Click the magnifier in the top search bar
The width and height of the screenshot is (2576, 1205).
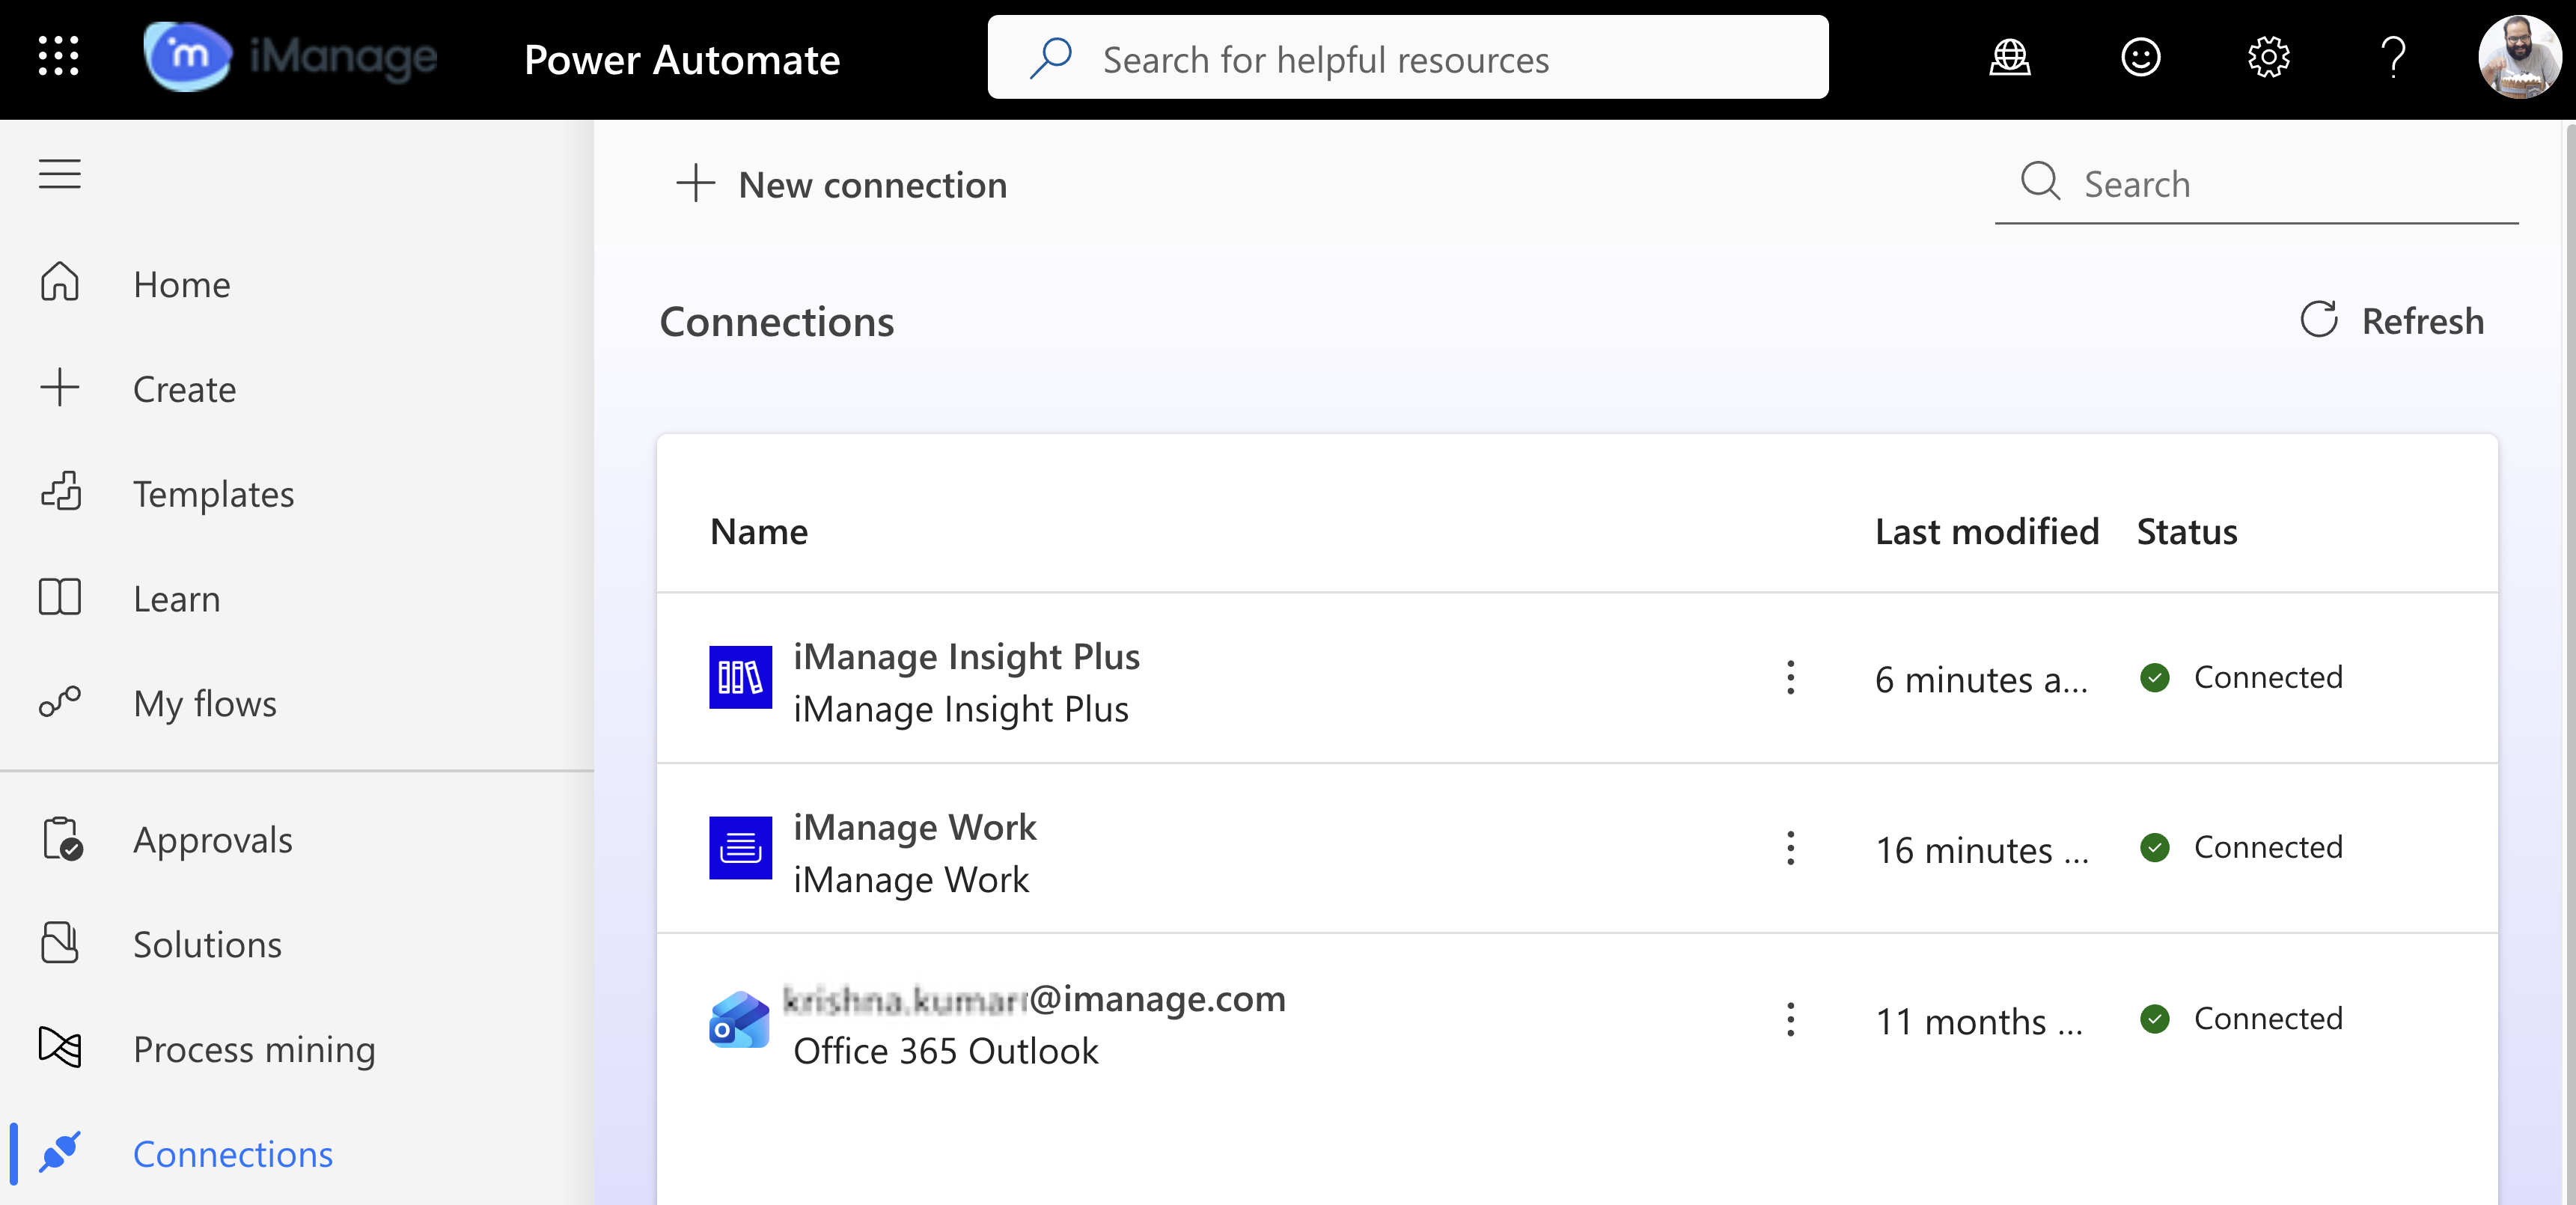point(1051,58)
